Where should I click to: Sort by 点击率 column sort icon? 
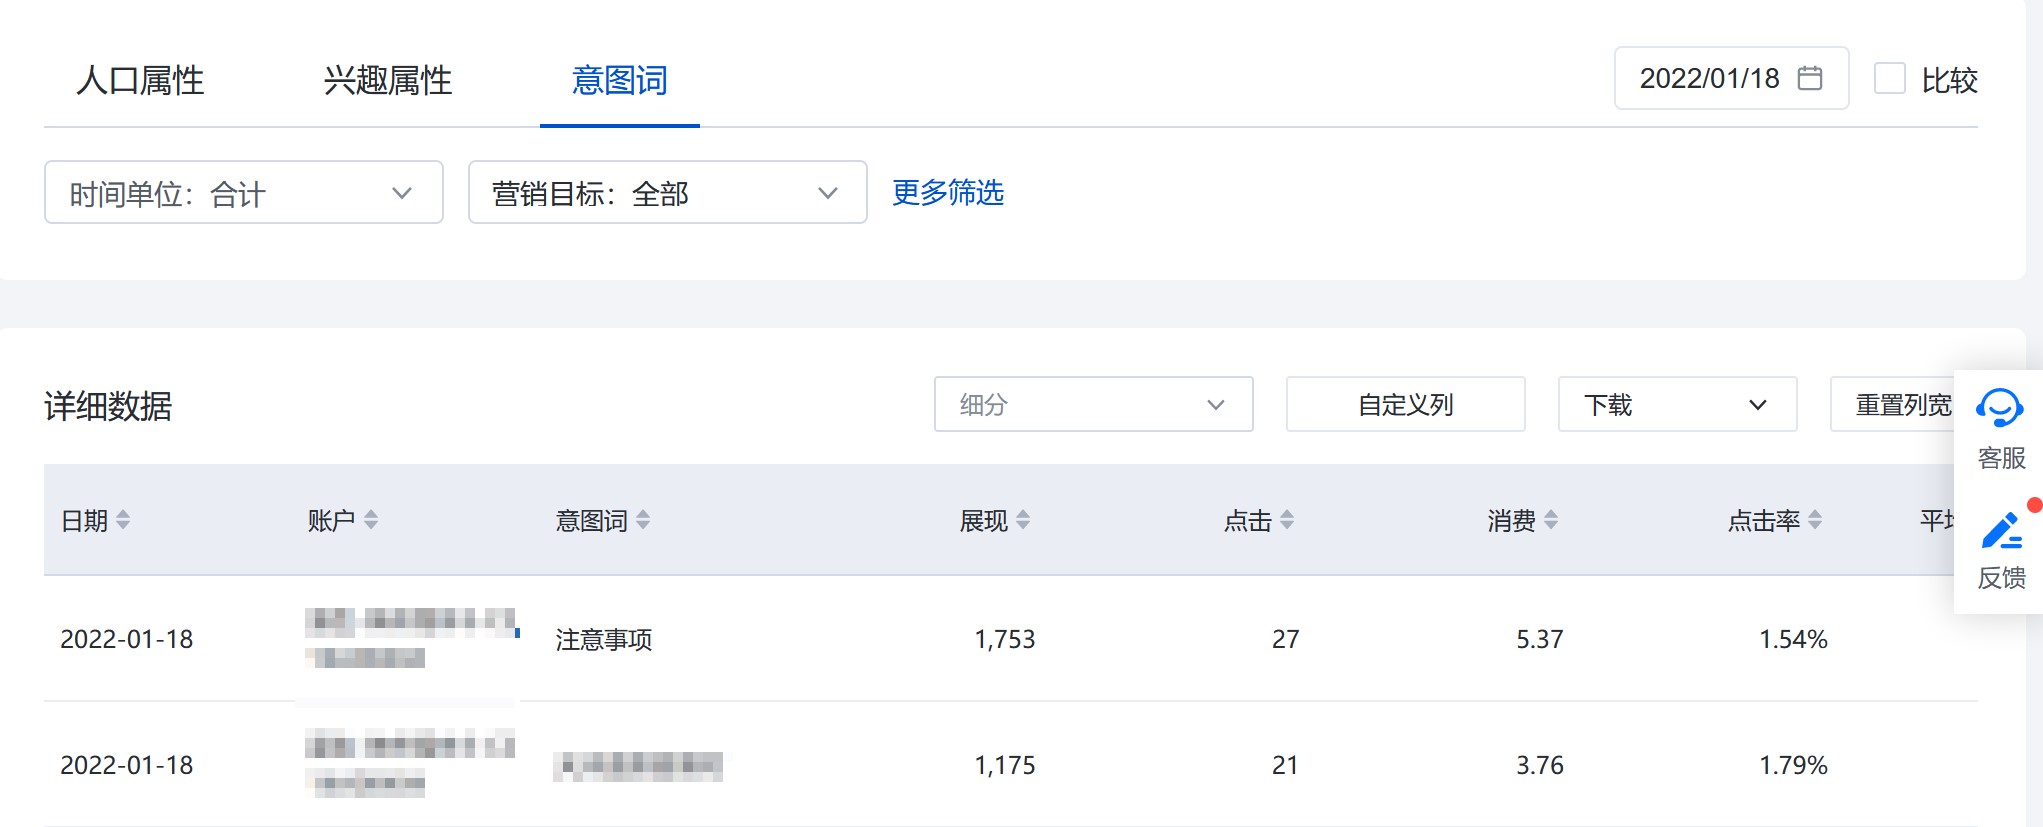(1815, 520)
